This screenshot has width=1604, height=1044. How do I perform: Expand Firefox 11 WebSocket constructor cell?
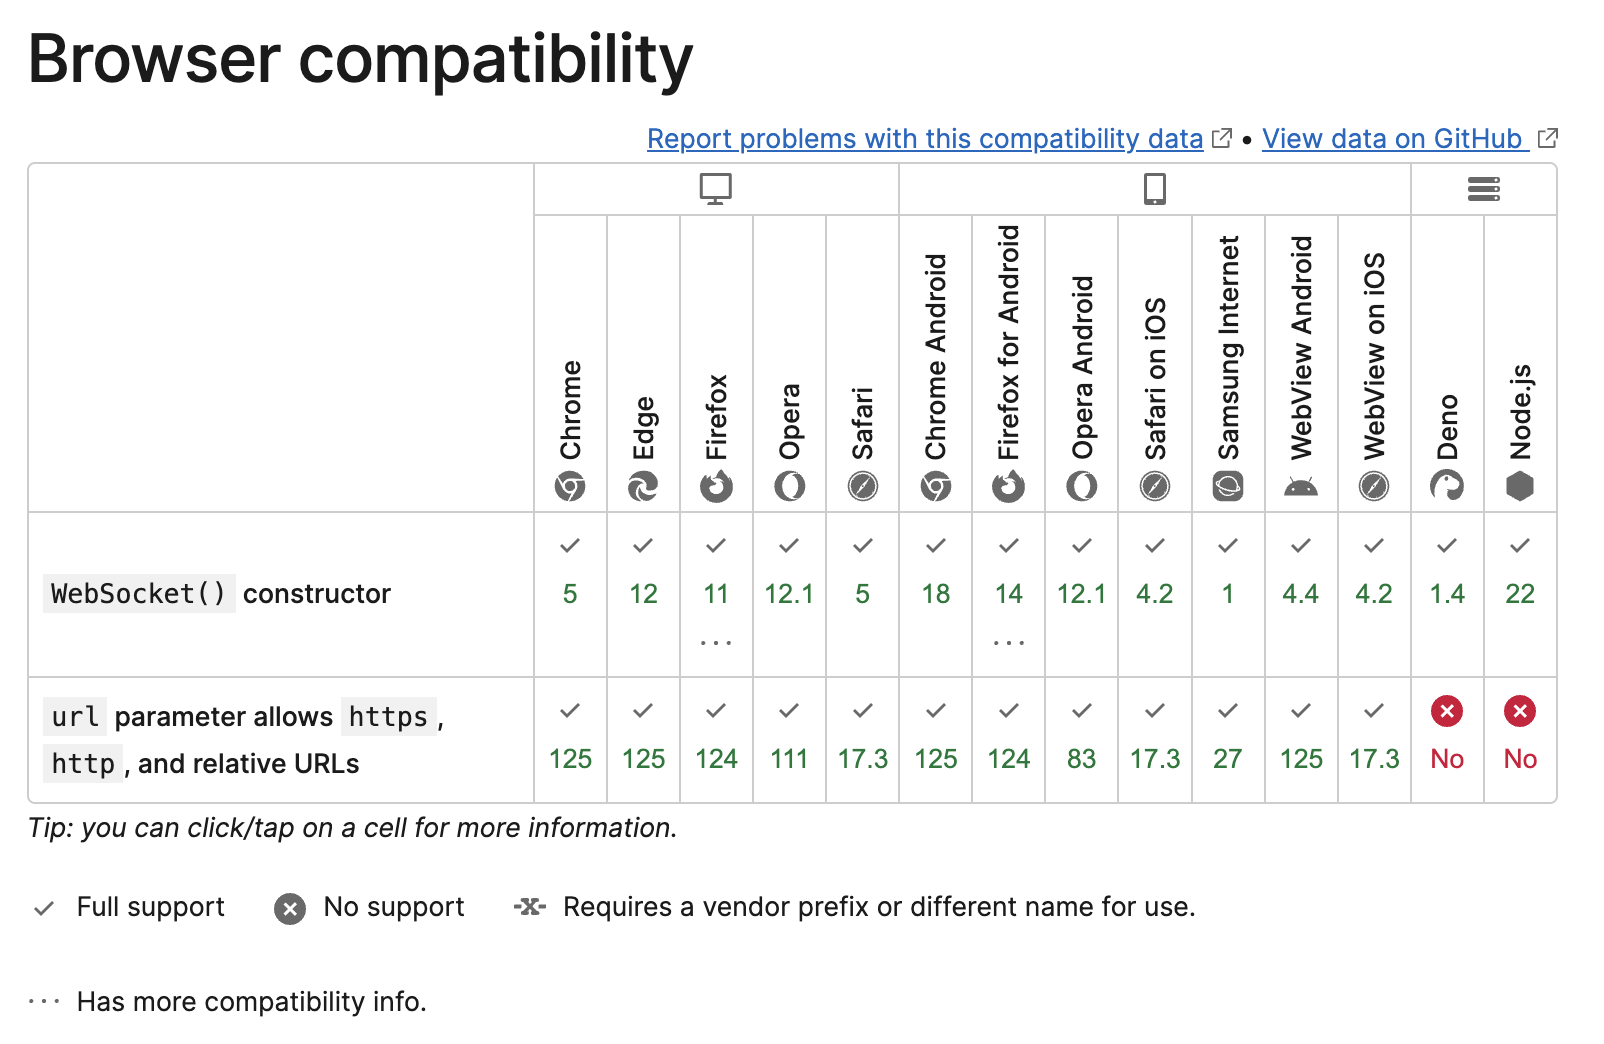click(x=716, y=595)
